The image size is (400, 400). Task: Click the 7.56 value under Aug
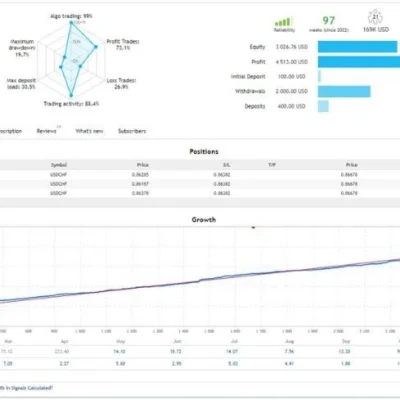[290, 351]
